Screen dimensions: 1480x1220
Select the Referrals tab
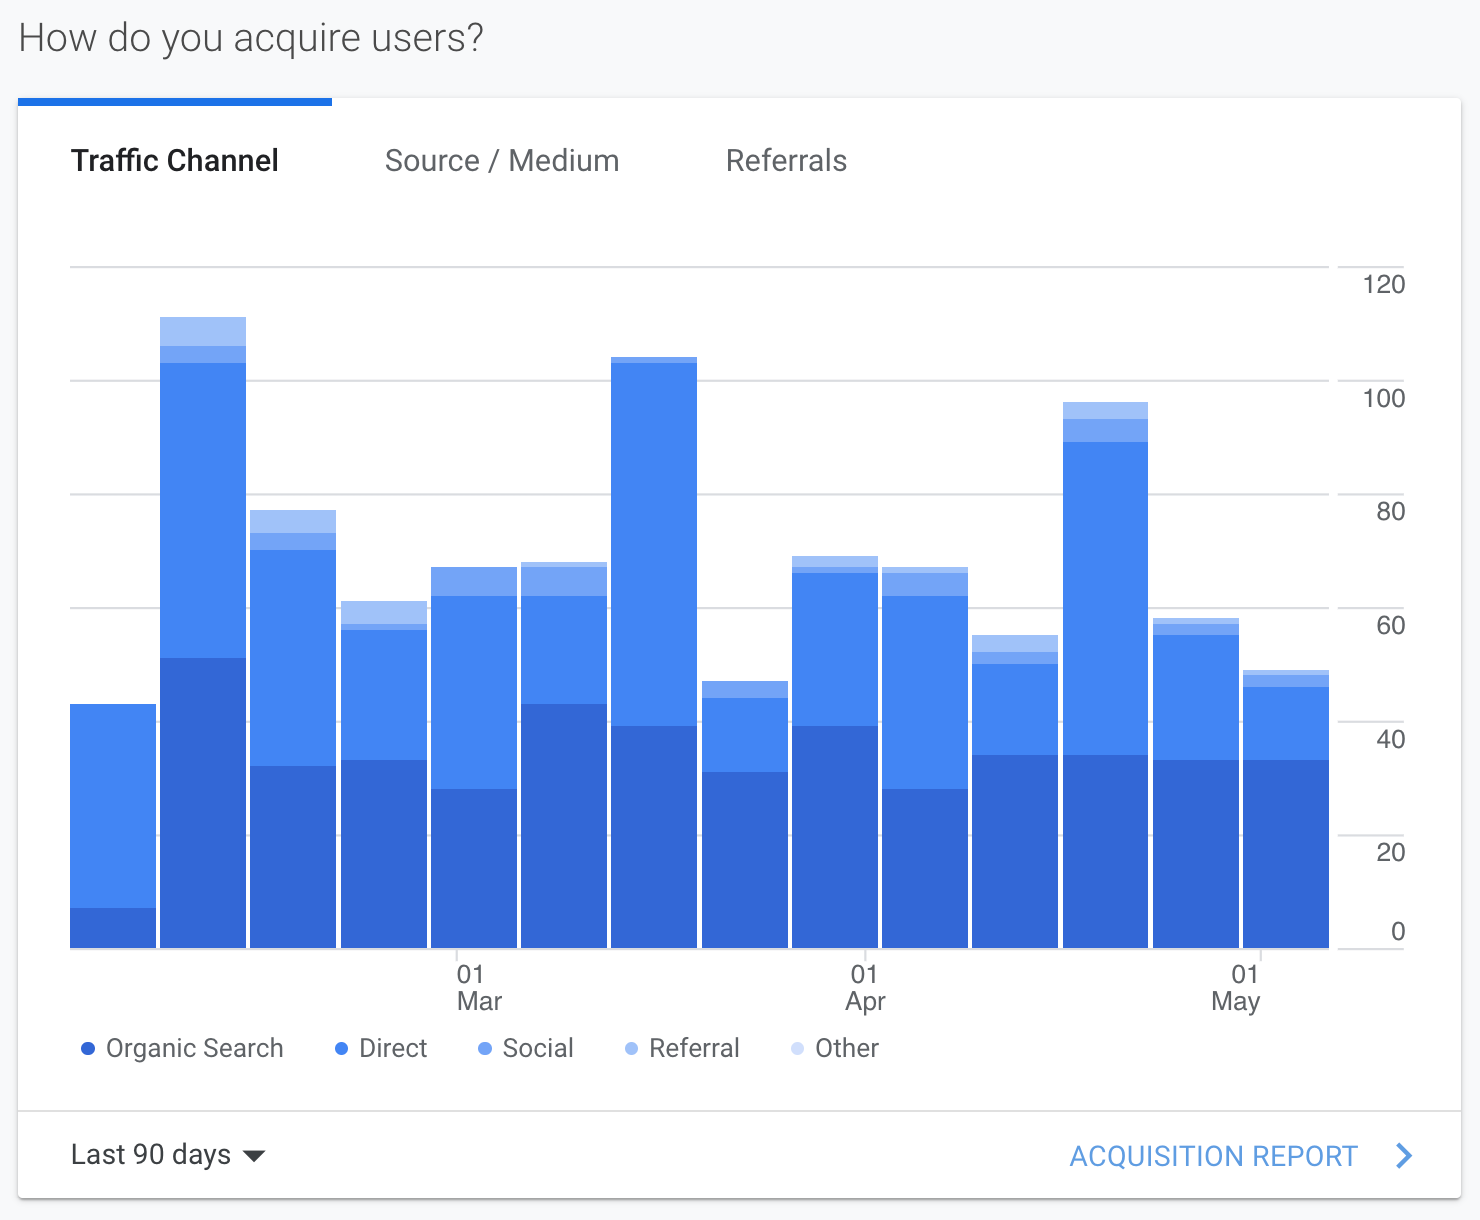pos(786,161)
